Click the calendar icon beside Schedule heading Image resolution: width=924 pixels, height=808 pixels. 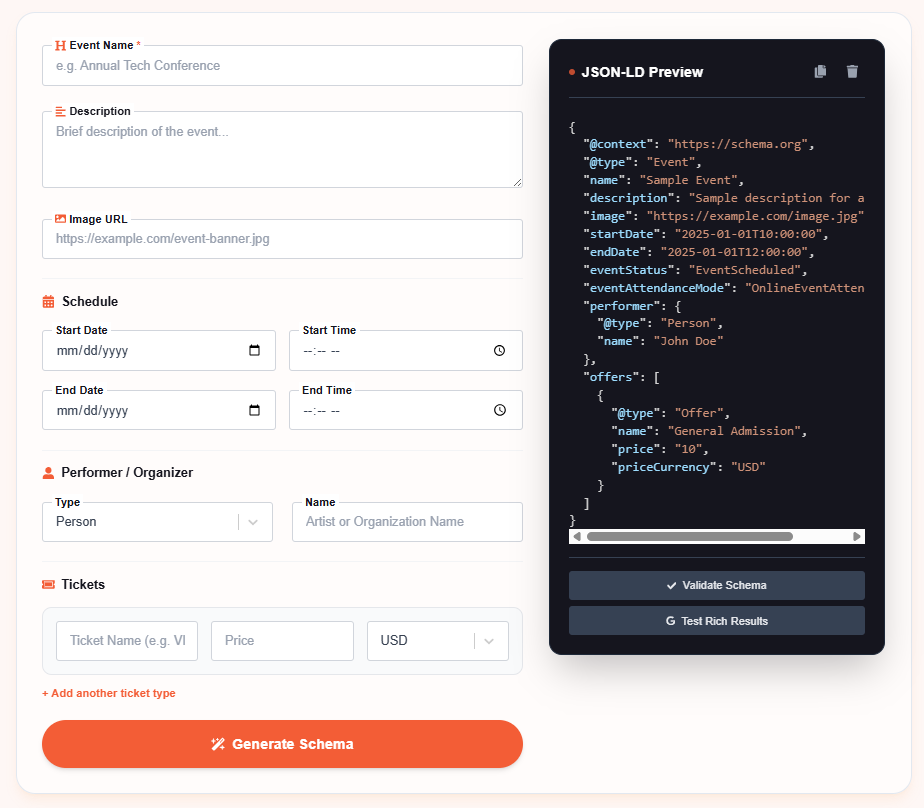pos(47,301)
